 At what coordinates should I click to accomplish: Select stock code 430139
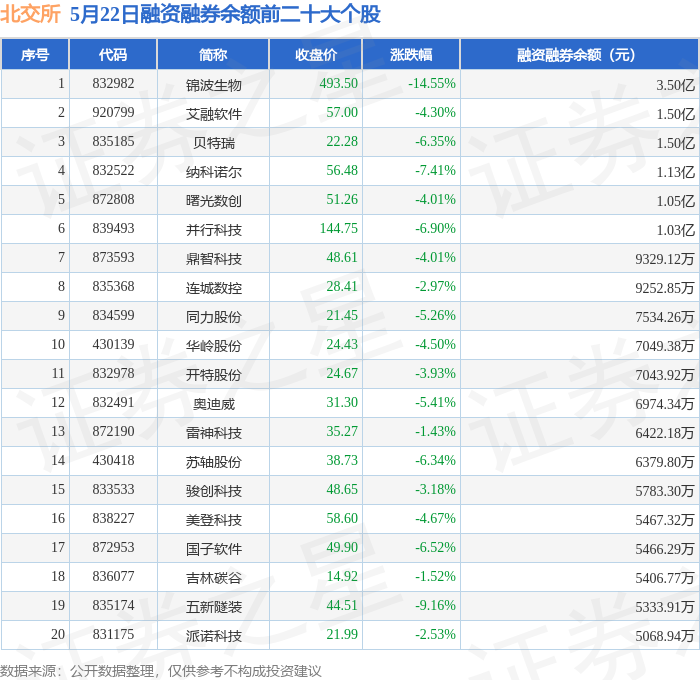point(113,345)
